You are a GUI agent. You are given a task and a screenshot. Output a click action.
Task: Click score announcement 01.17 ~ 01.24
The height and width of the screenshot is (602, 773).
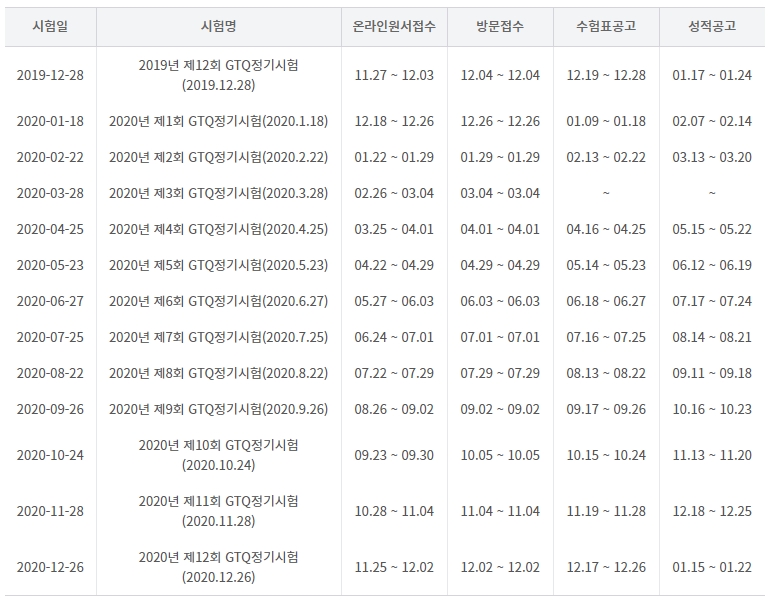pyautogui.click(x=712, y=75)
